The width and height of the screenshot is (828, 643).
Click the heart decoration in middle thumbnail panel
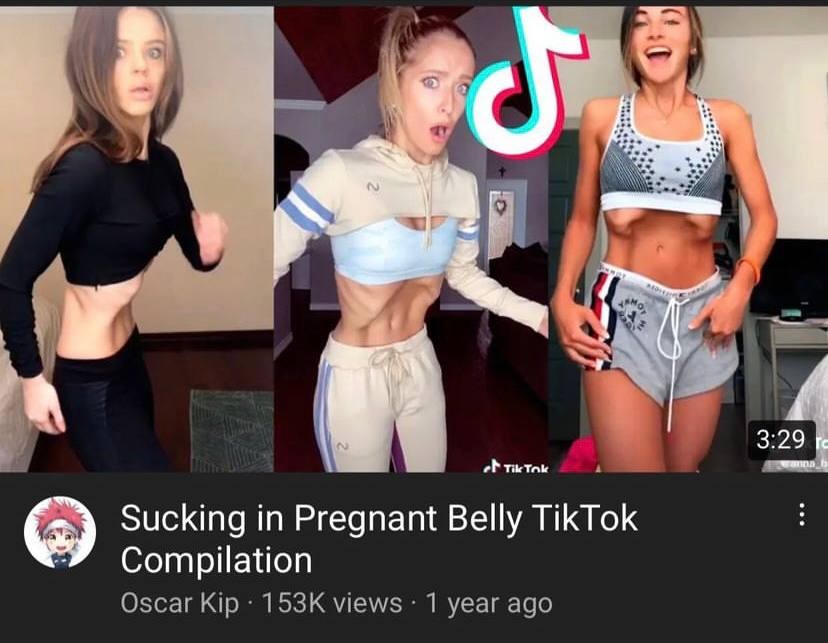(500, 204)
